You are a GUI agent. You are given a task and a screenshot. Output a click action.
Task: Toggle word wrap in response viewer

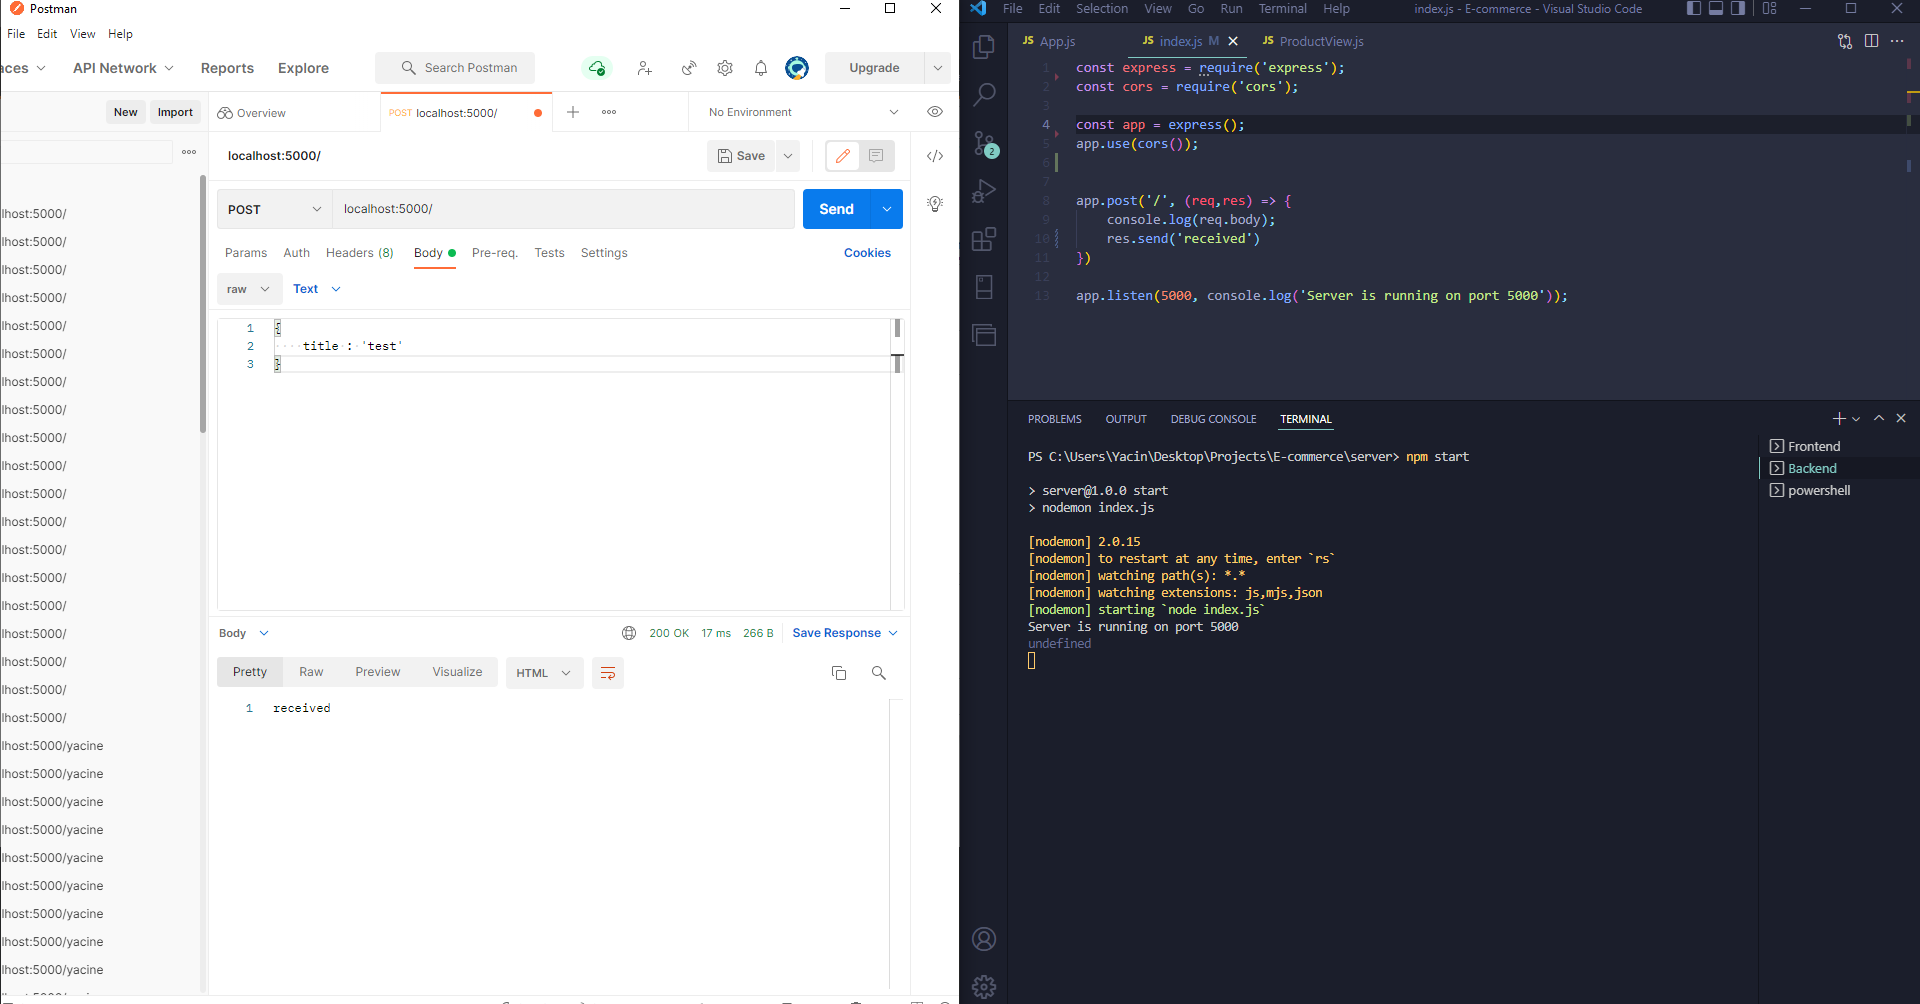click(608, 673)
